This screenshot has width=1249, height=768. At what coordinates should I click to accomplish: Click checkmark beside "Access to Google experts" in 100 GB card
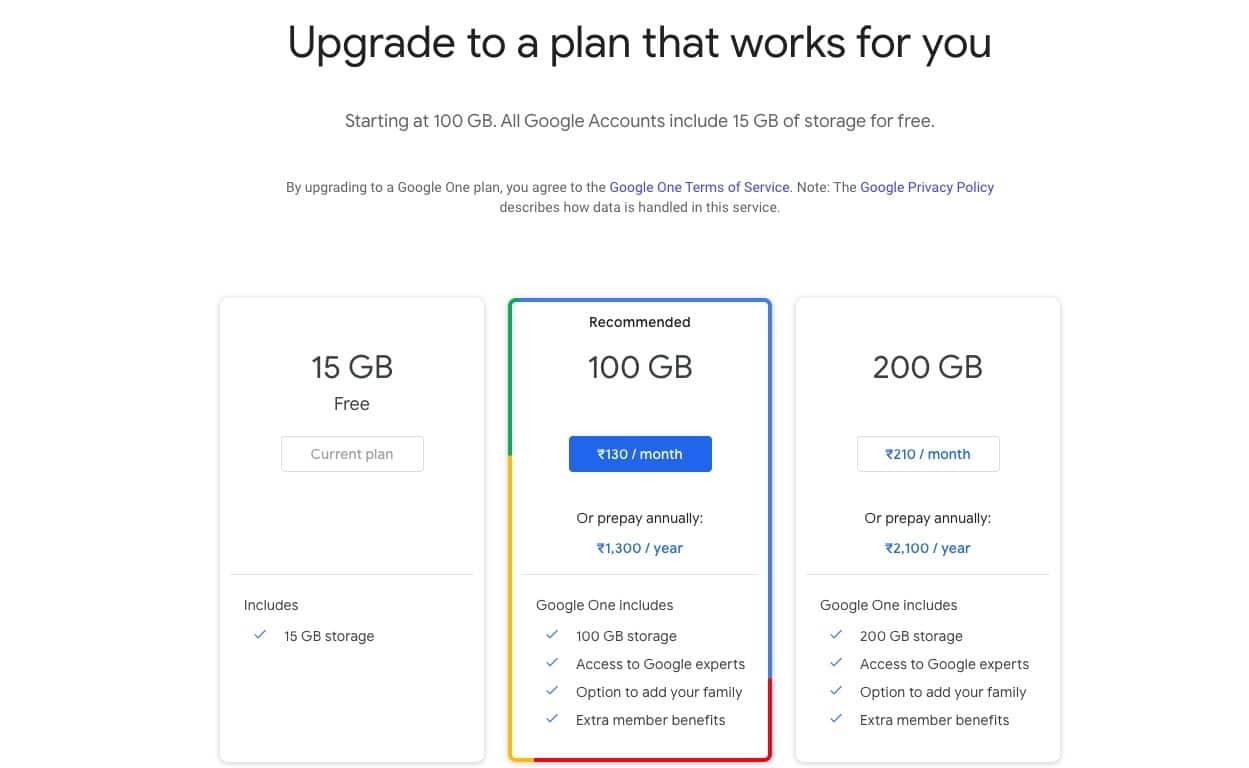[x=551, y=663]
